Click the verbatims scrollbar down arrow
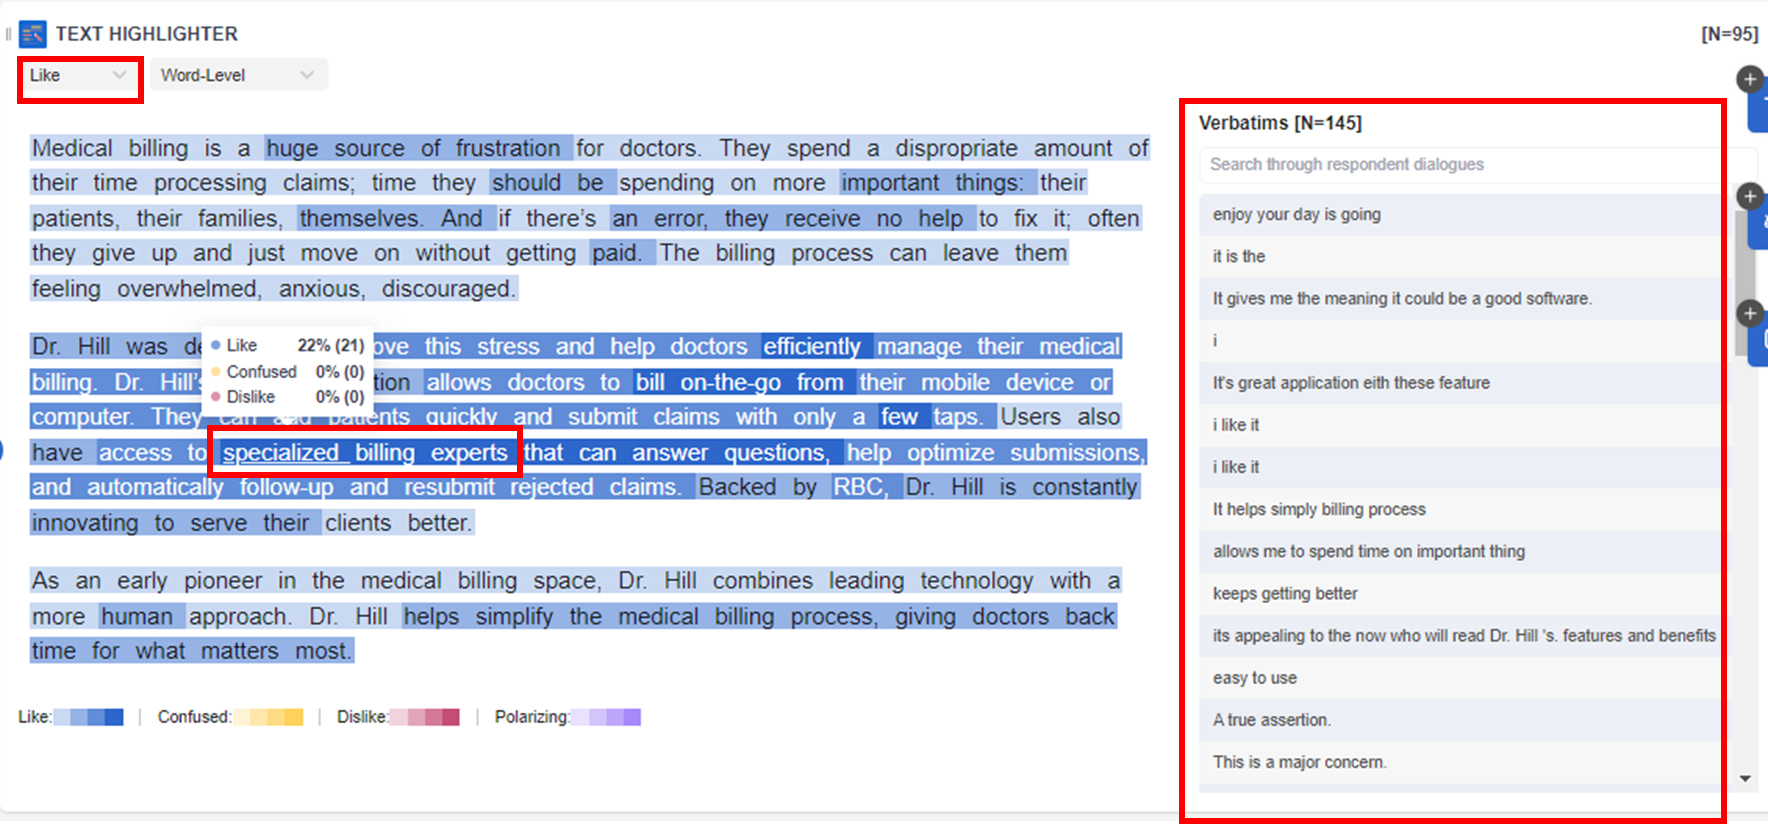This screenshot has width=1768, height=824. (x=1745, y=778)
